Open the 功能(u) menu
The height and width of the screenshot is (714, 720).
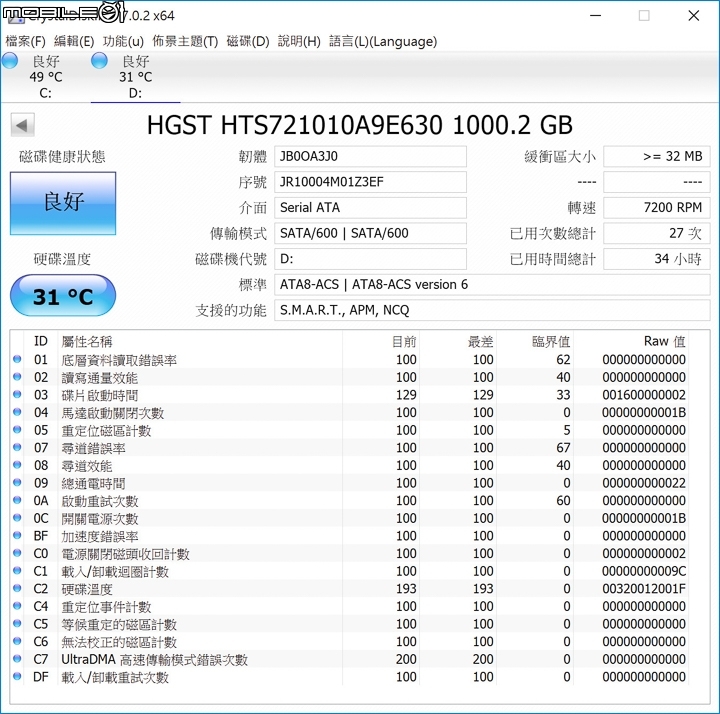[123, 41]
